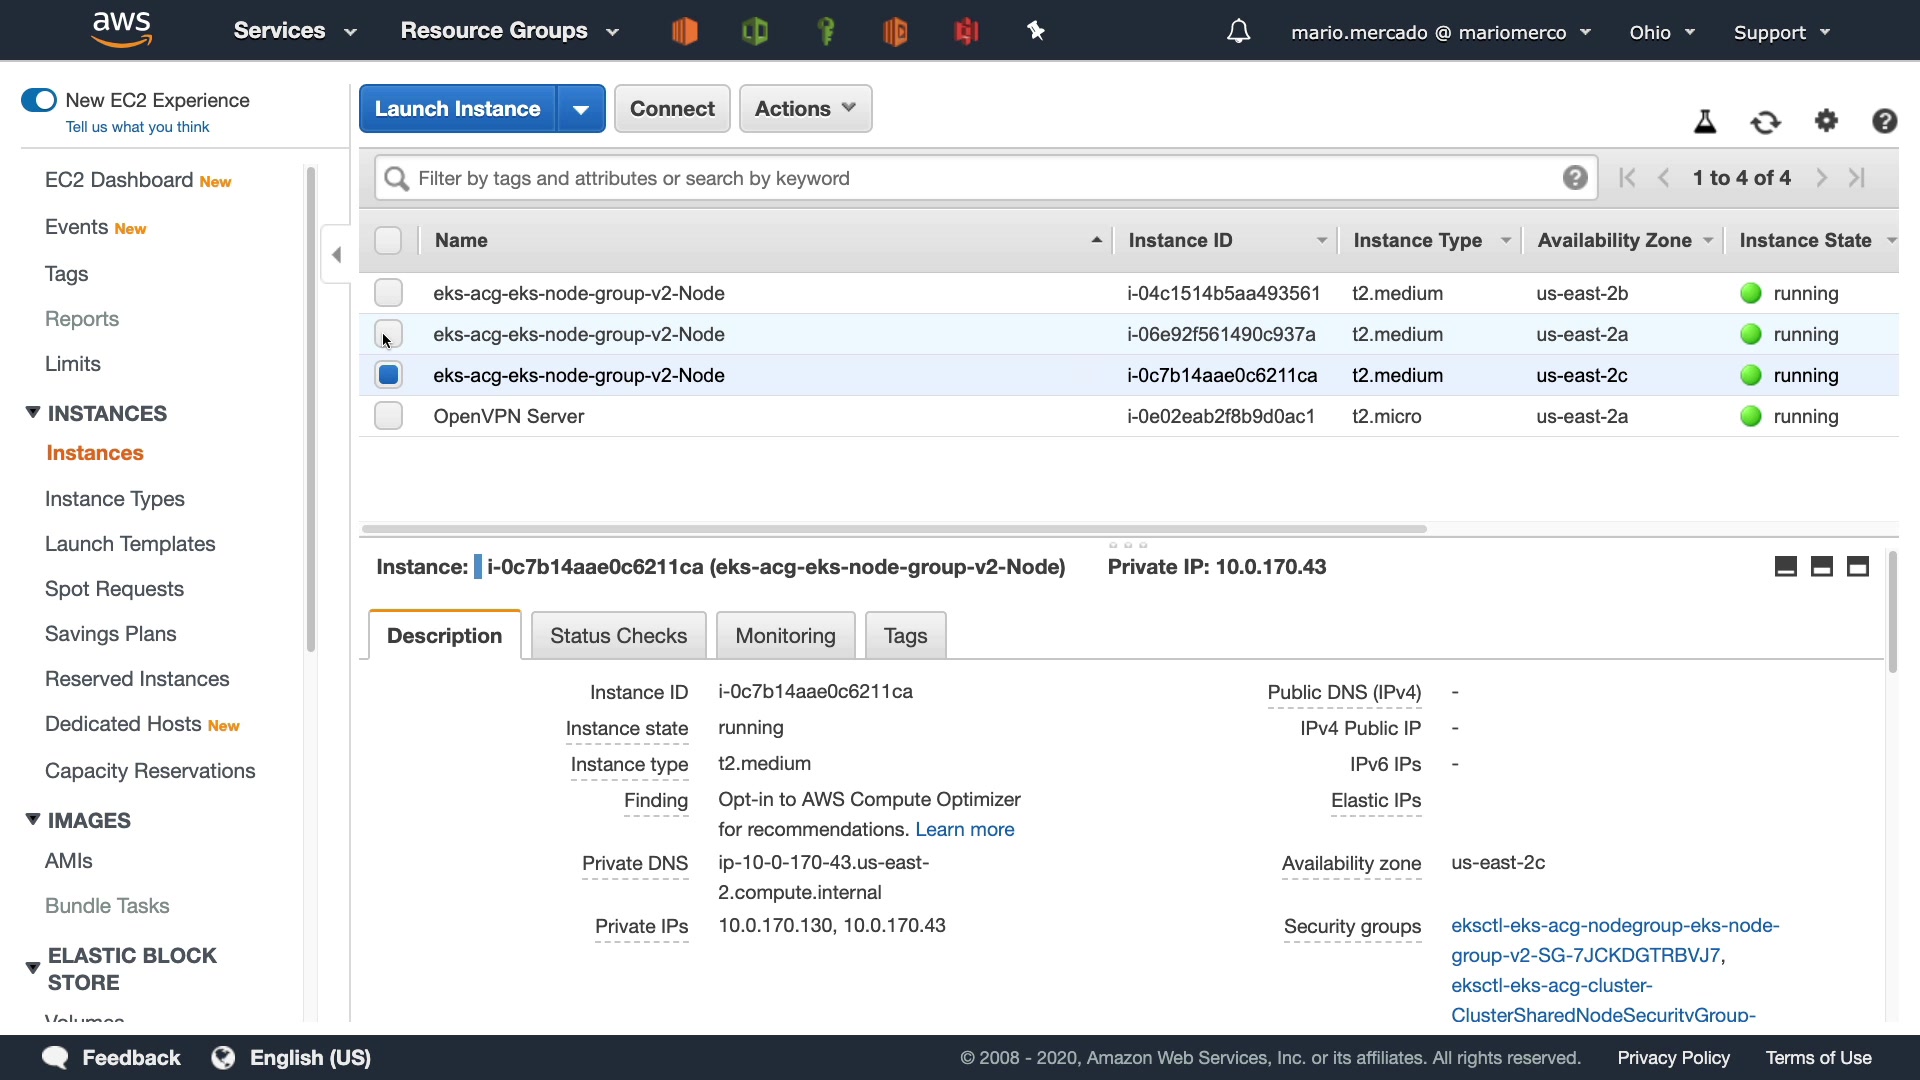The image size is (1920, 1080).
Task: Open the notifications bell icon
Action: pyautogui.click(x=1238, y=32)
